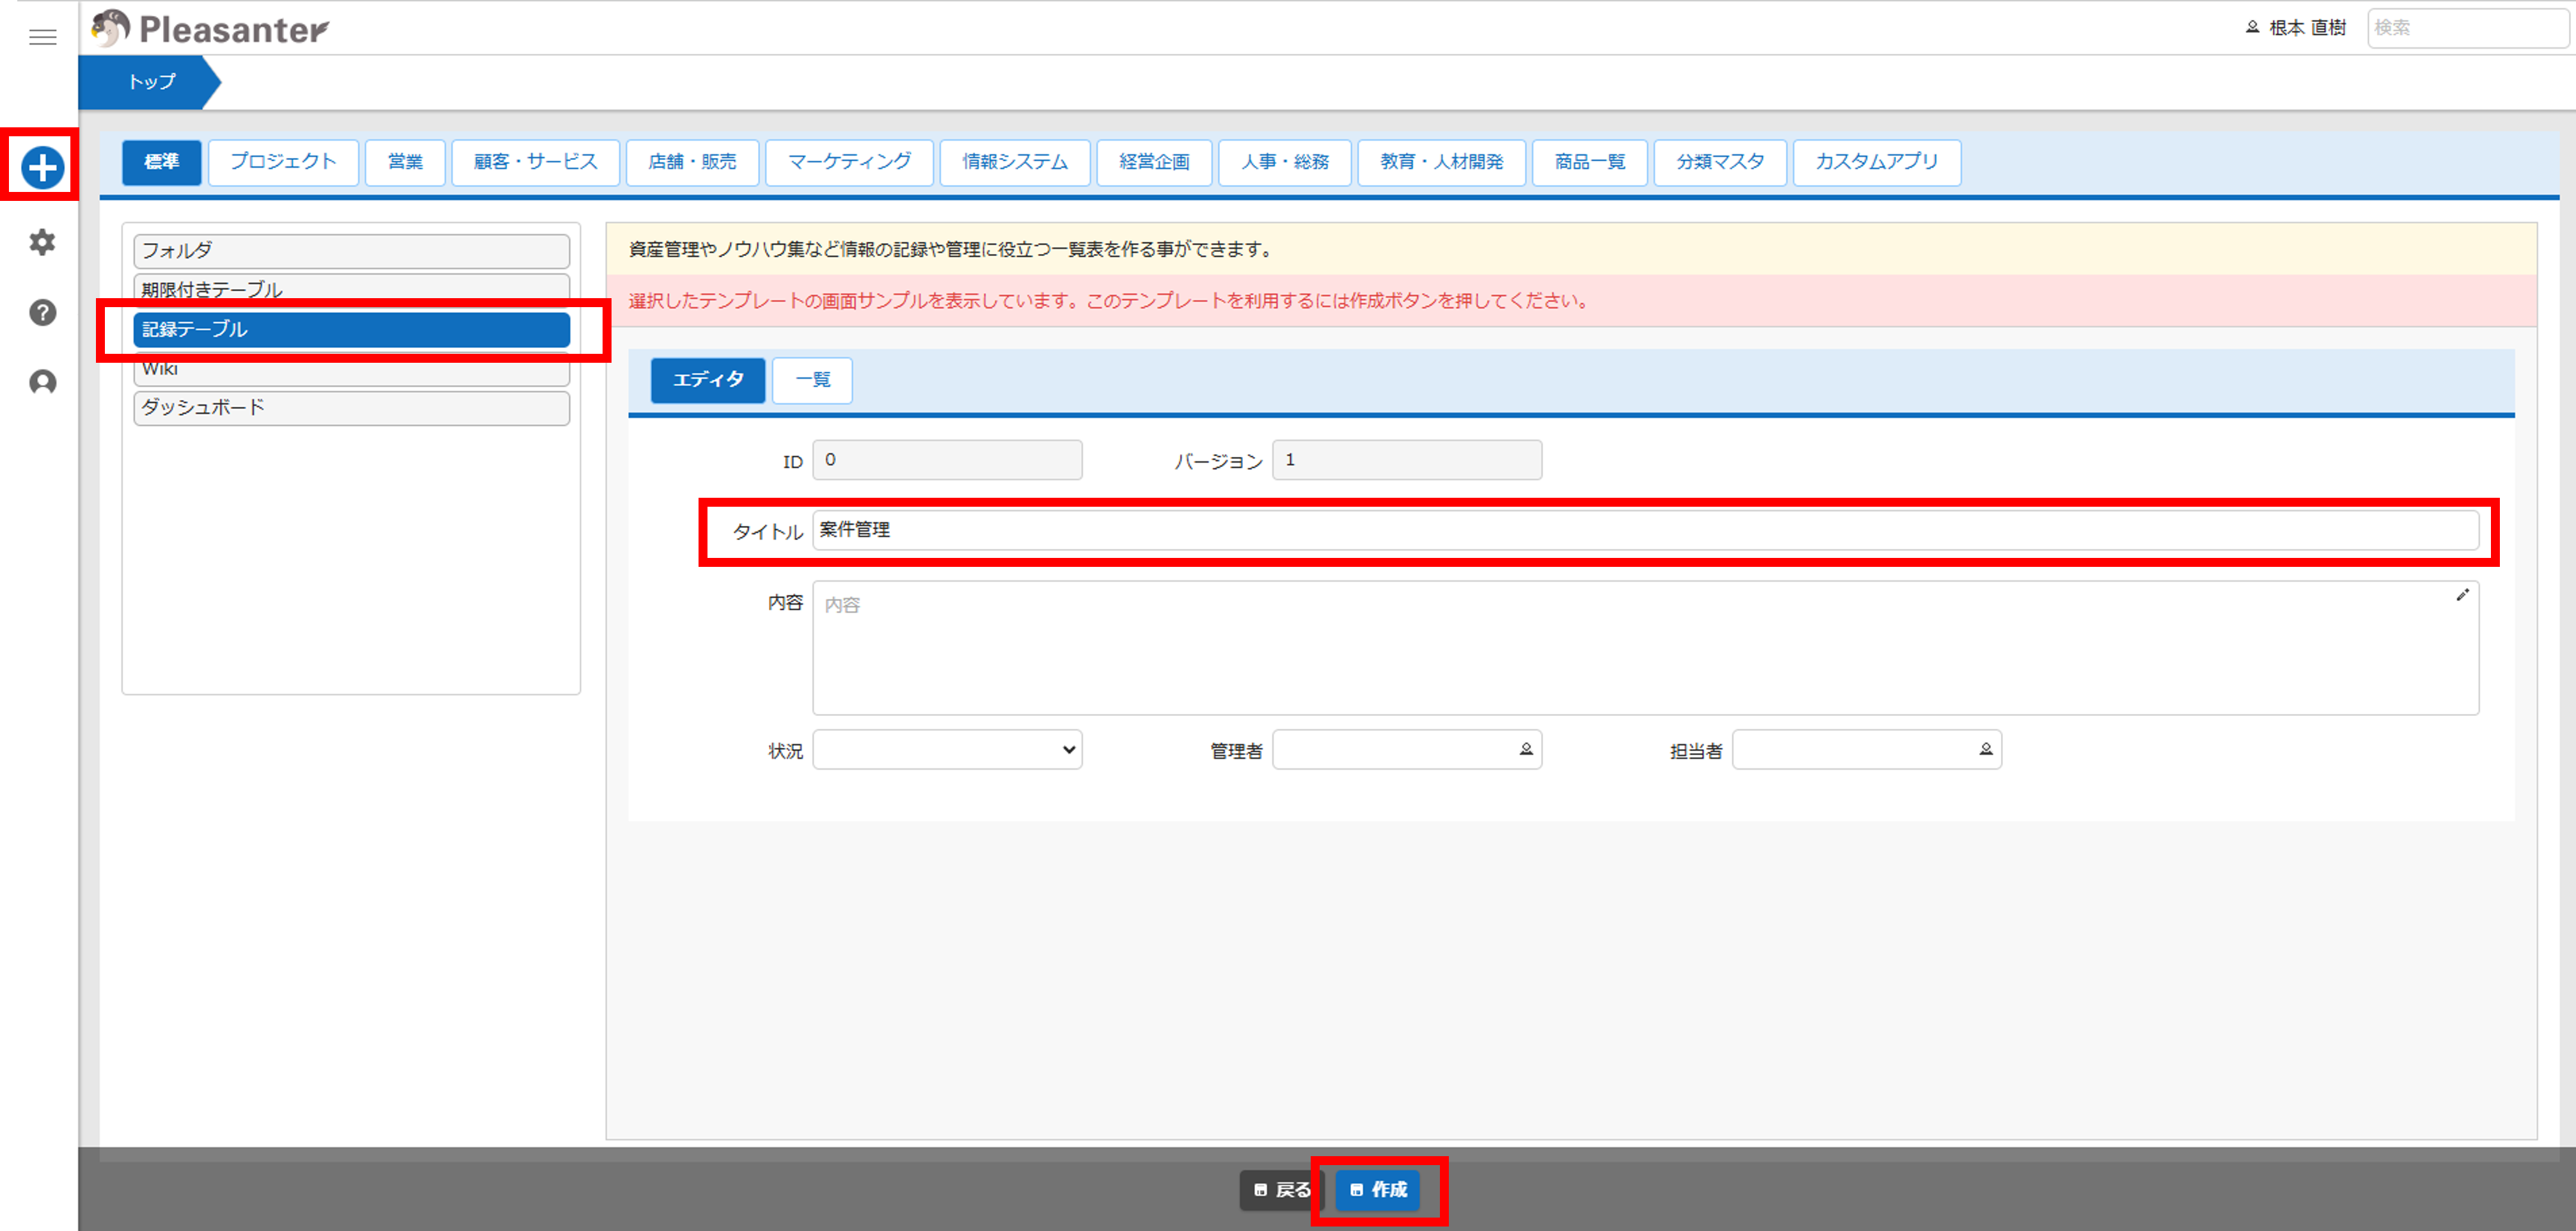Open the help question mark icon
Viewport: 2576px width, 1231px height.
pyautogui.click(x=42, y=313)
